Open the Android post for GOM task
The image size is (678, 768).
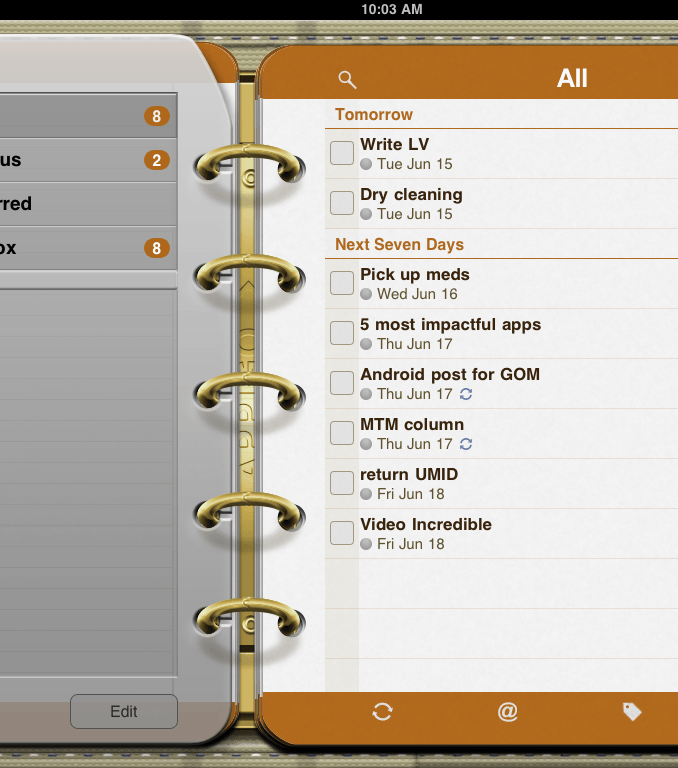pyautogui.click(x=450, y=374)
